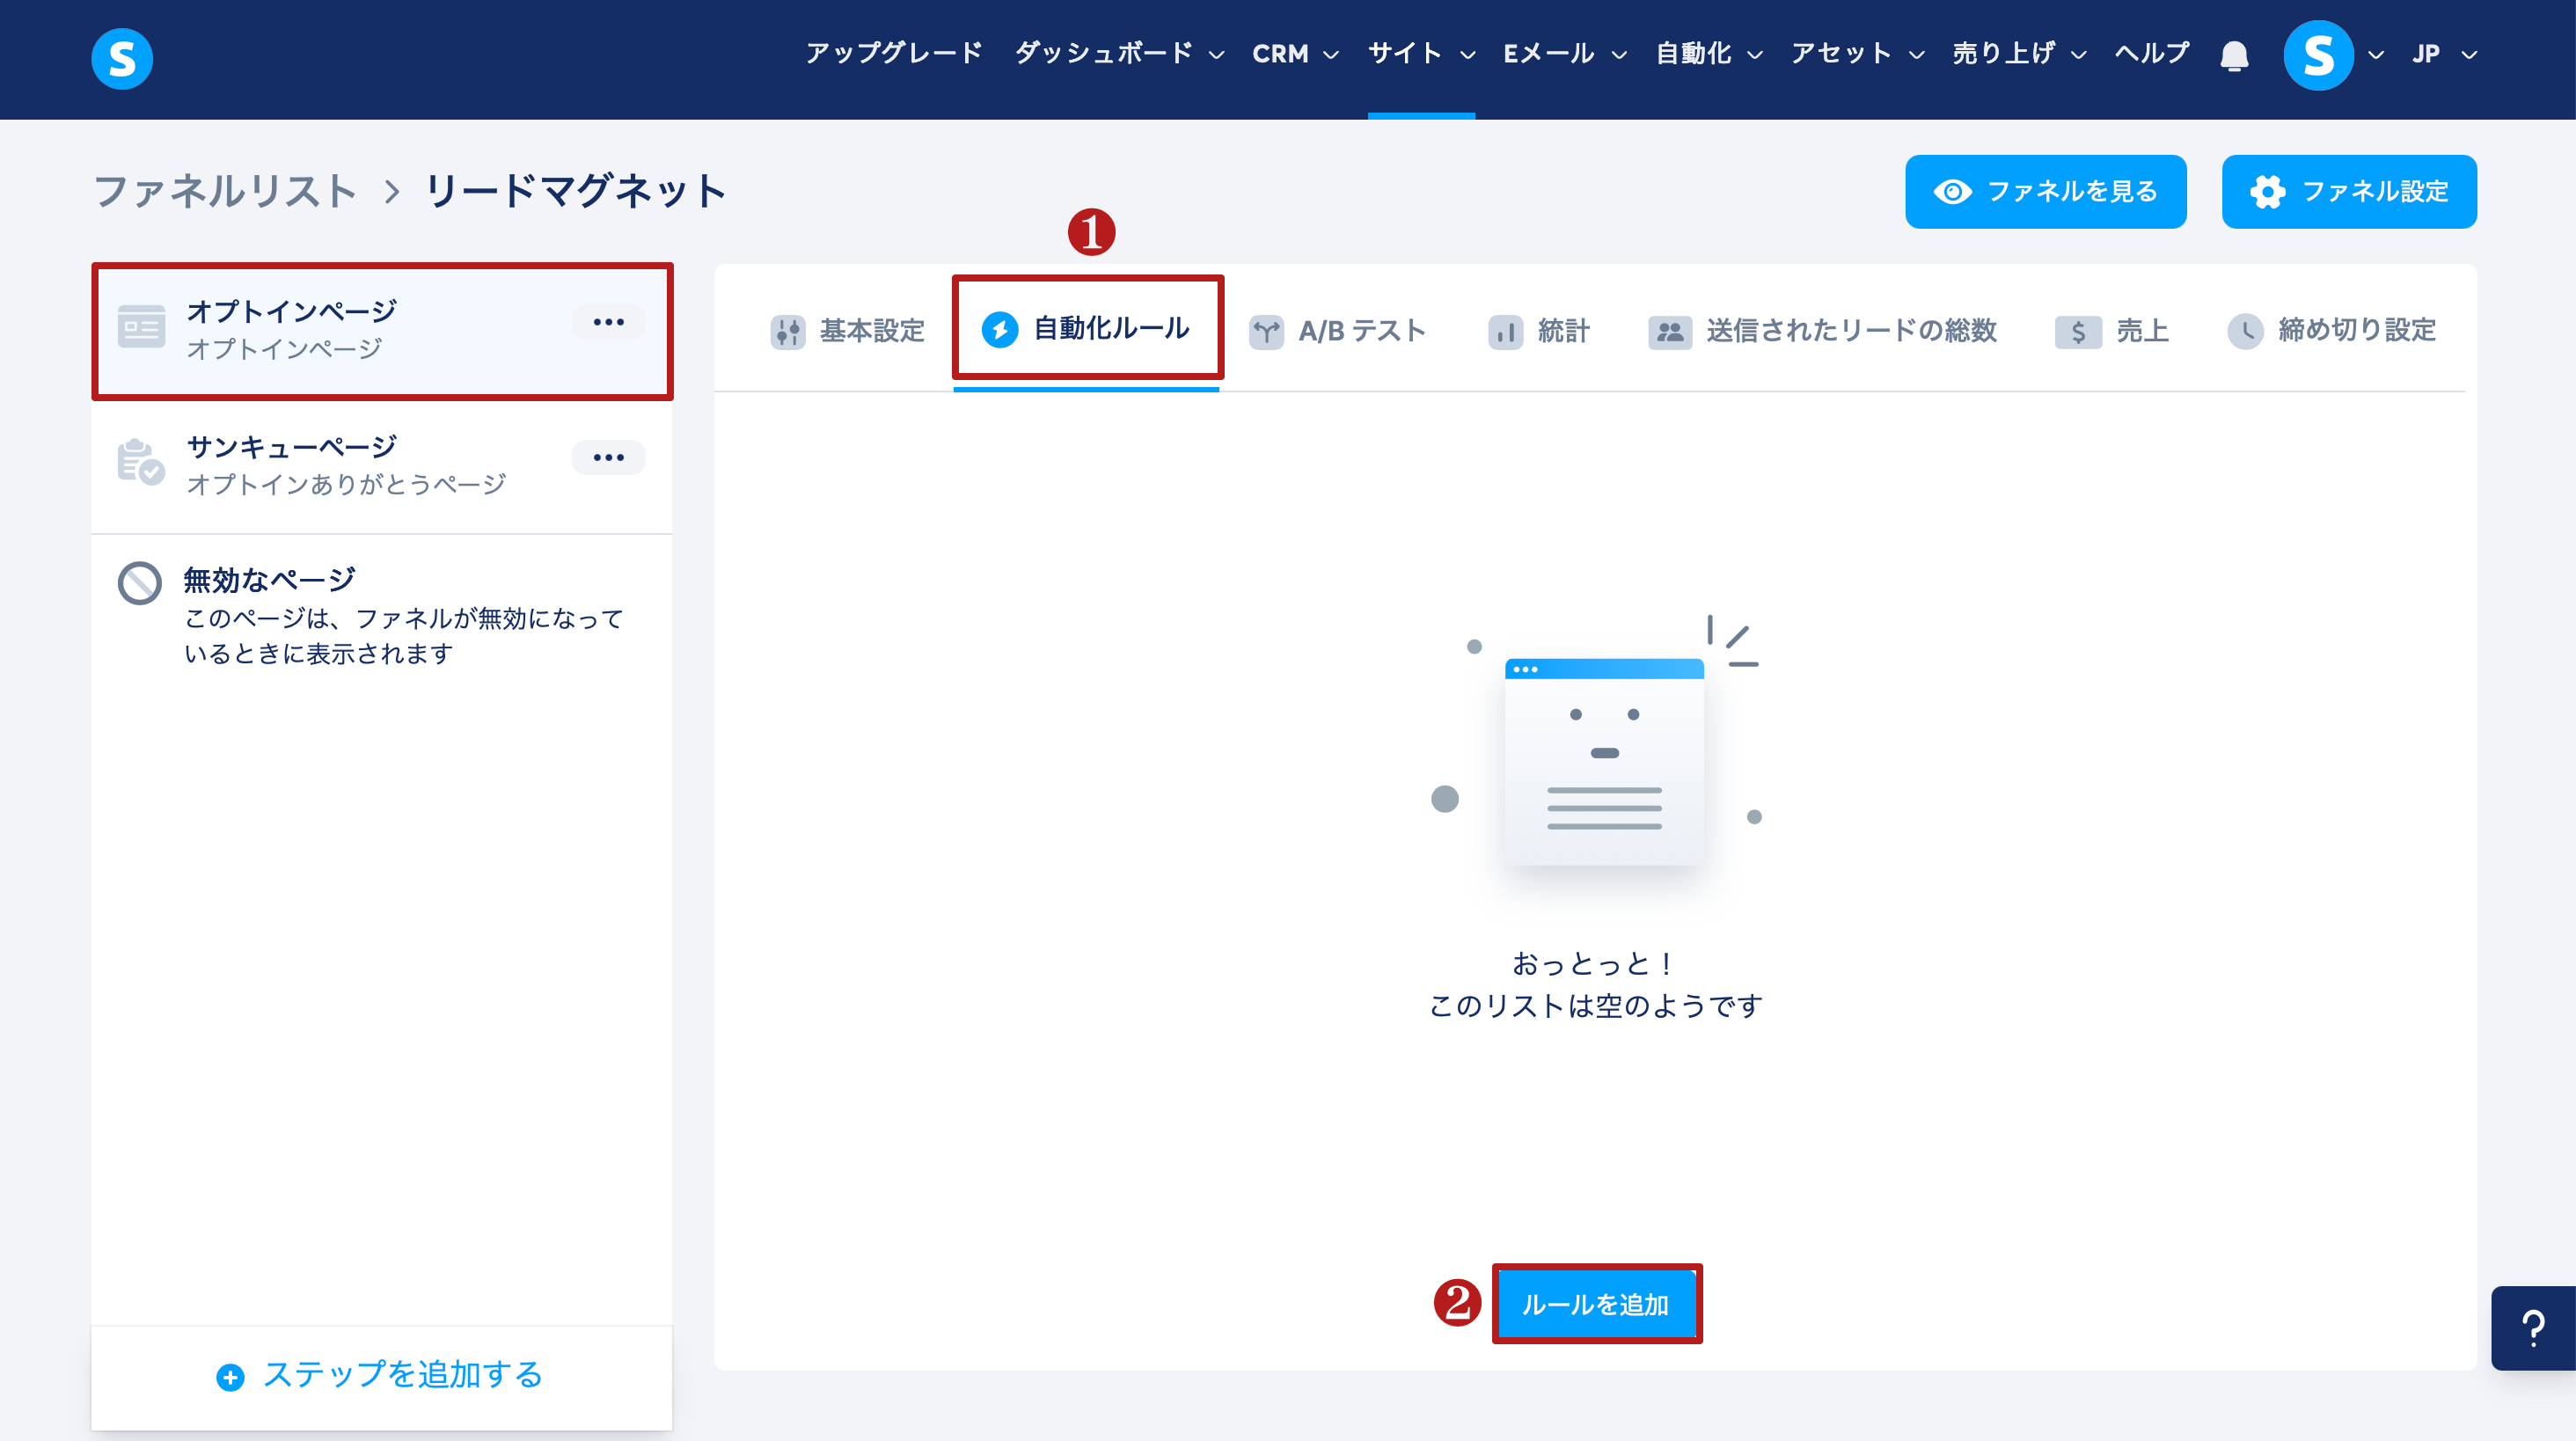The image size is (2576, 1441).
Task: Click the このリストは空のようです message
Action: (x=1596, y=1006)
